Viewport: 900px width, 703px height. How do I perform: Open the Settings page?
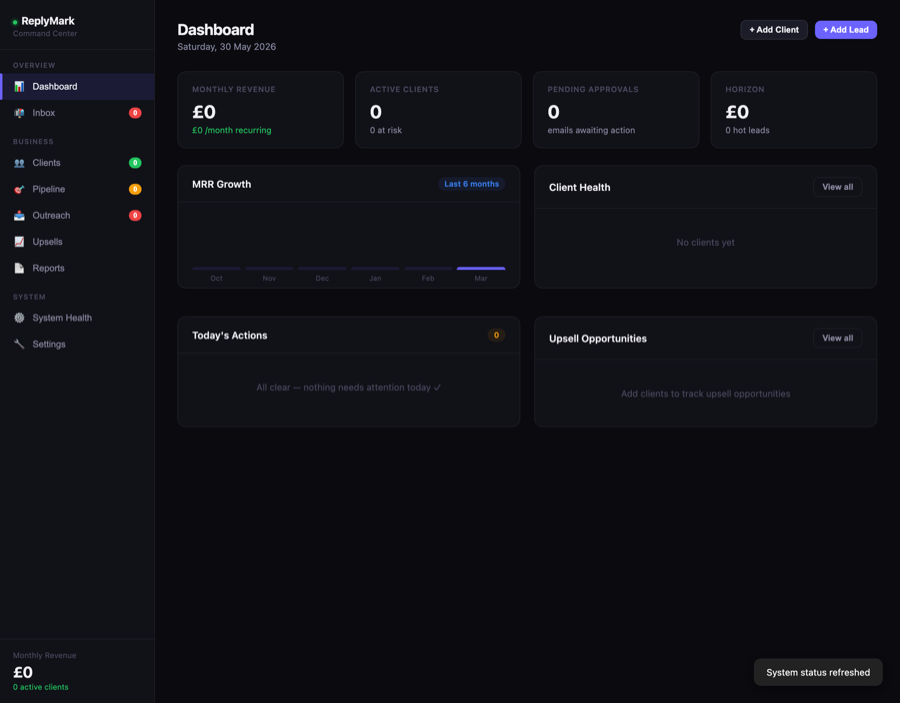(x=77, y=344)
